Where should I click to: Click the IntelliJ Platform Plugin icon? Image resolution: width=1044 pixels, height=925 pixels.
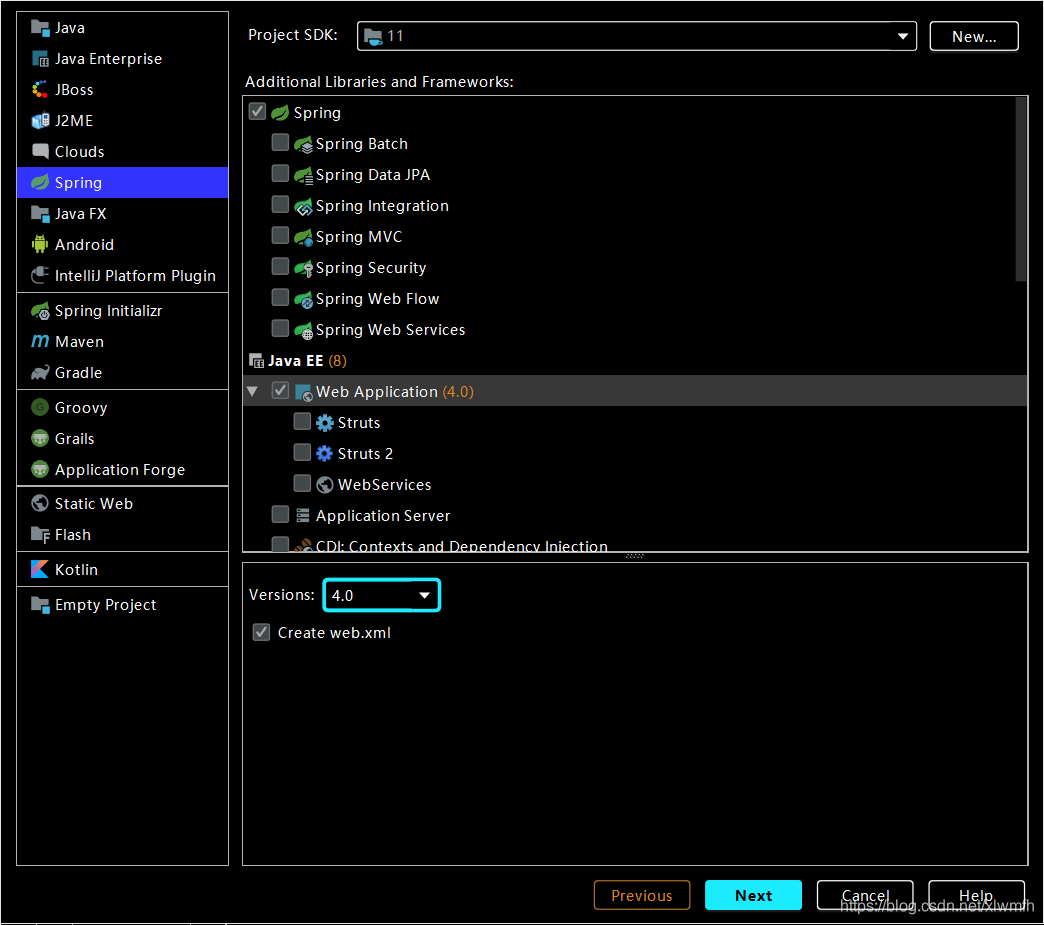click(40, 276)
